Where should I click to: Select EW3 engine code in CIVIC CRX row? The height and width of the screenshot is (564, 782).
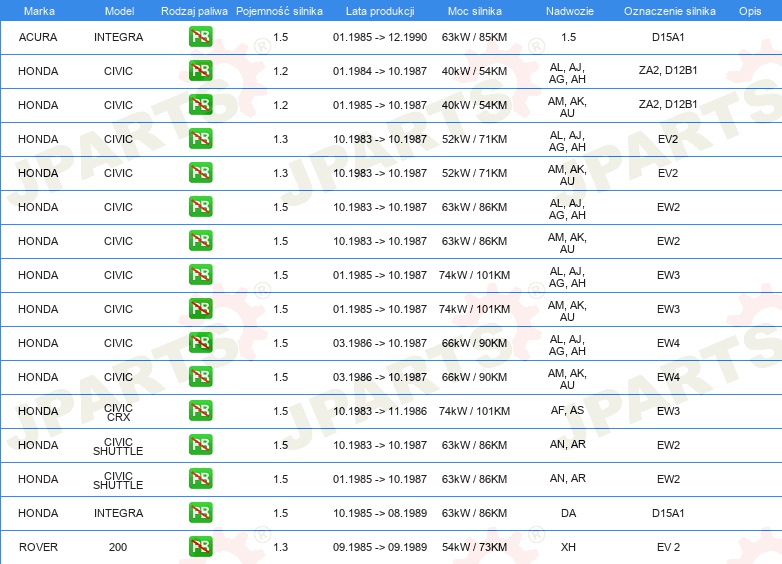click(668, 411)
